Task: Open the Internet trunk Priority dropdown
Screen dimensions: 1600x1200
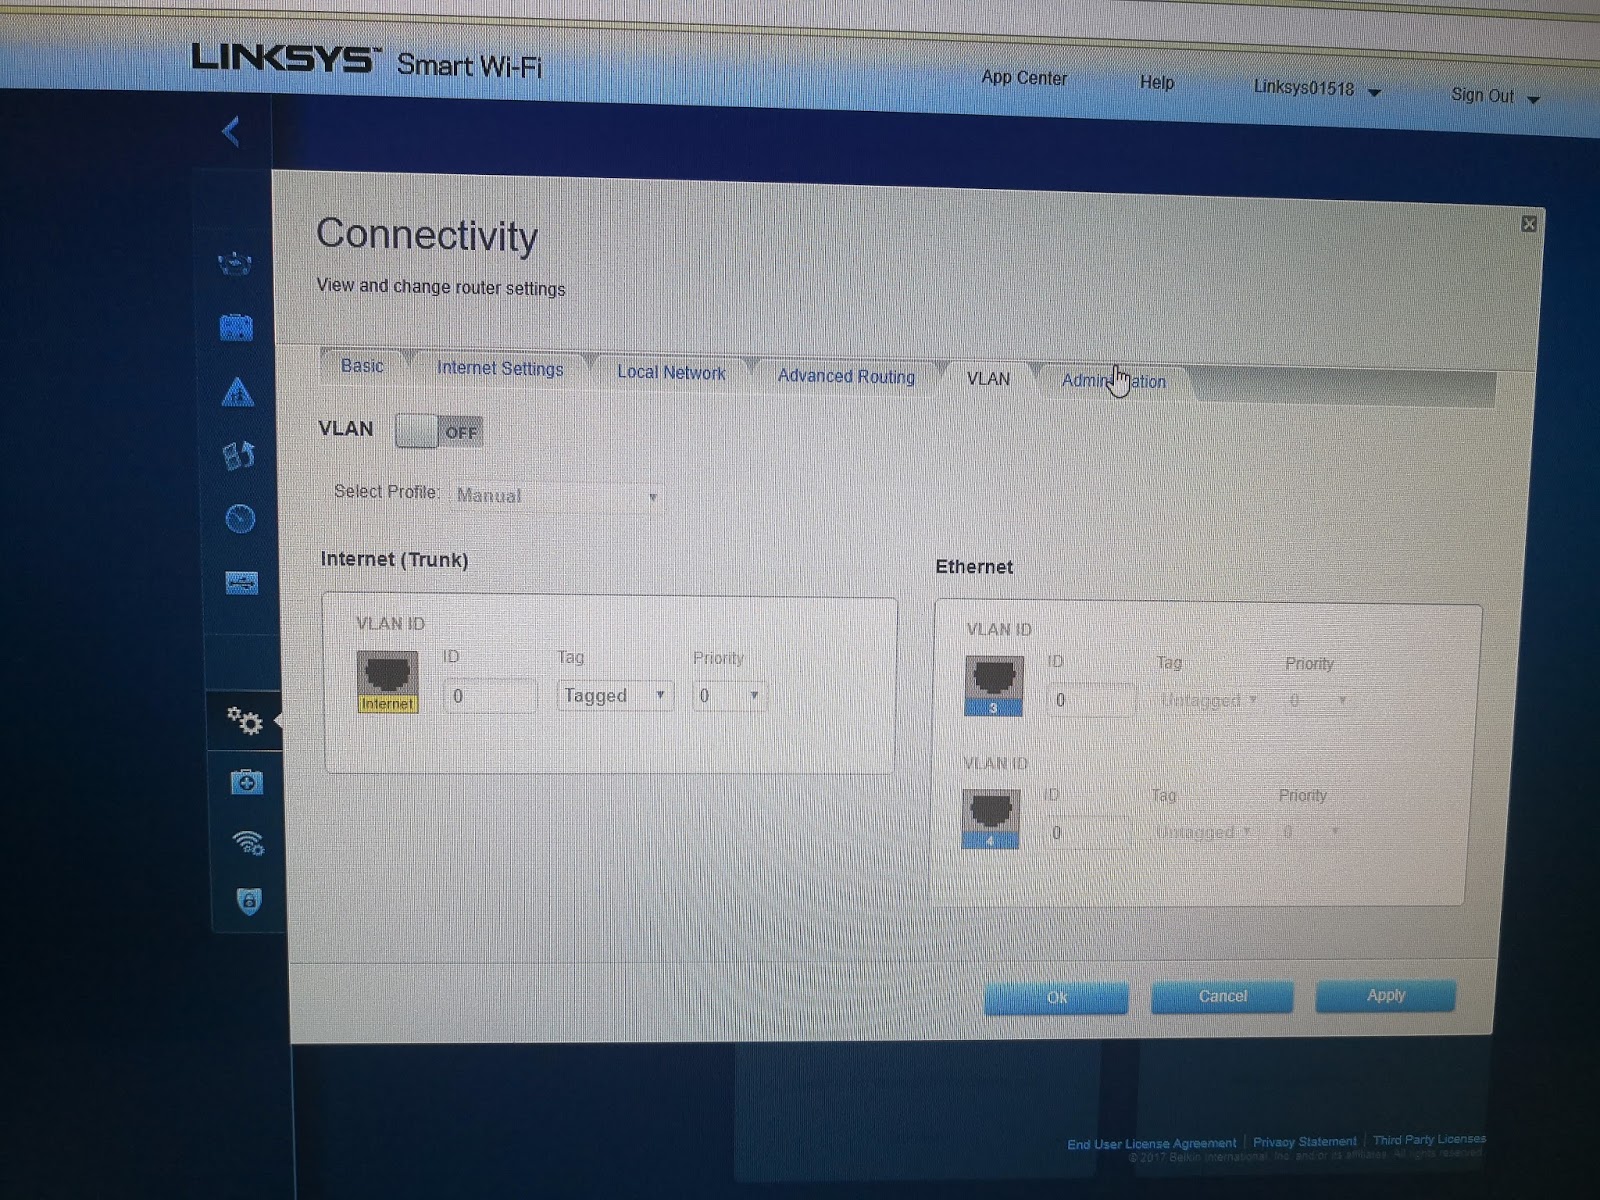Action: (729, 696)
